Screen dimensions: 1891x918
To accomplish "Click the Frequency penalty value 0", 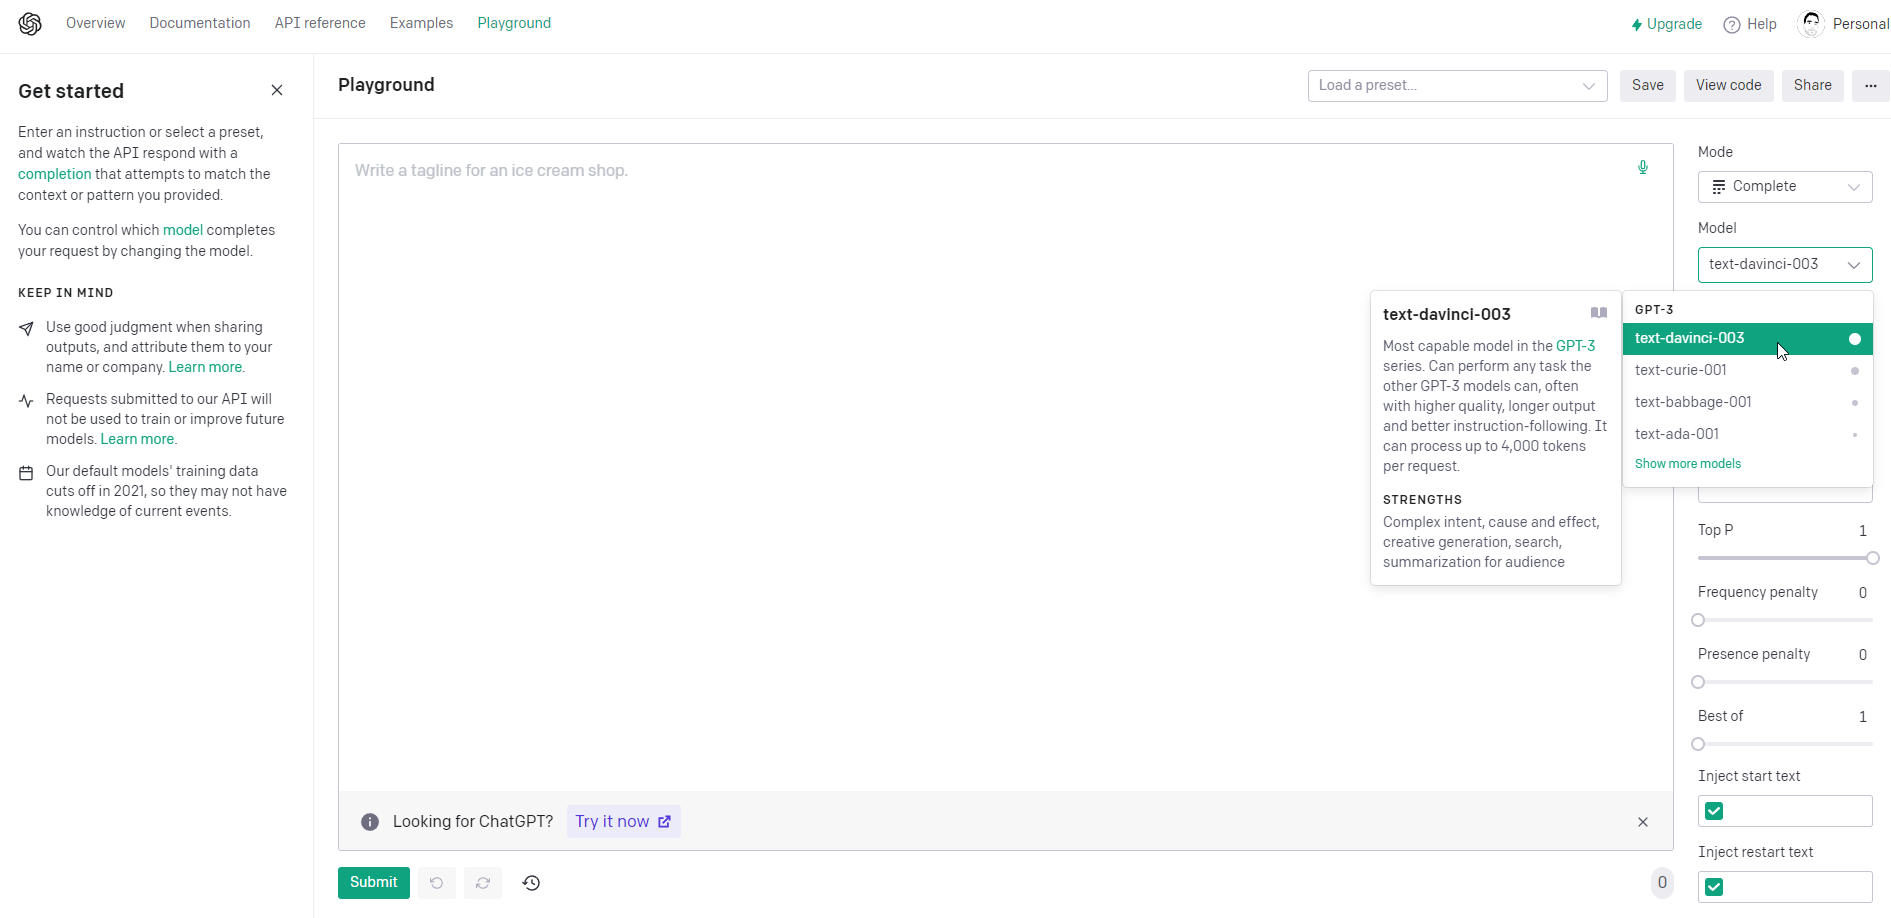I will coord(1863,593).
